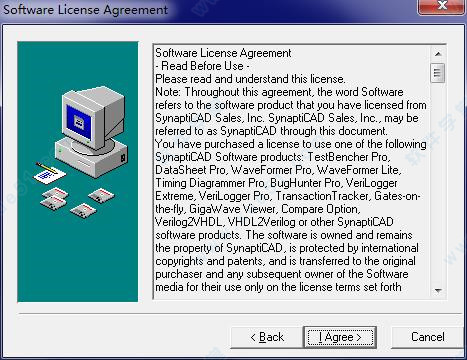Cancel the installation
This screenshot has width=467, height=360.
427,337
